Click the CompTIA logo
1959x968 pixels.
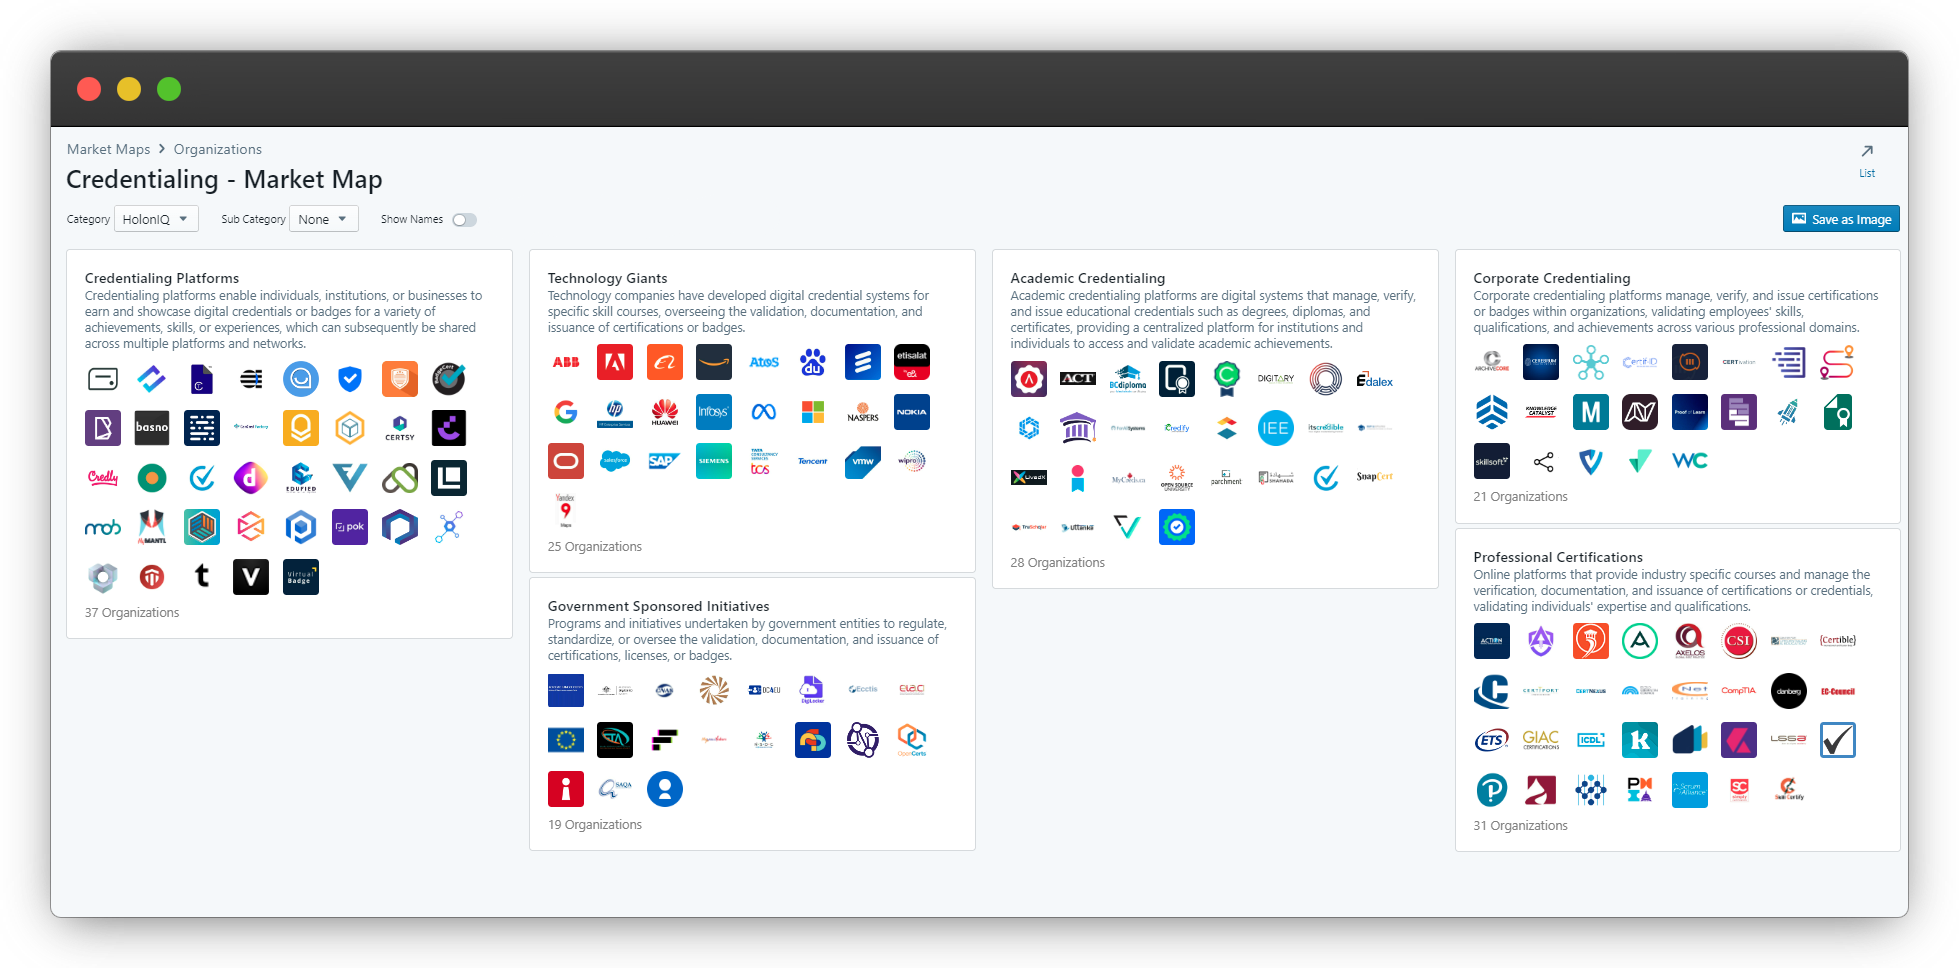pos(1739,691)
